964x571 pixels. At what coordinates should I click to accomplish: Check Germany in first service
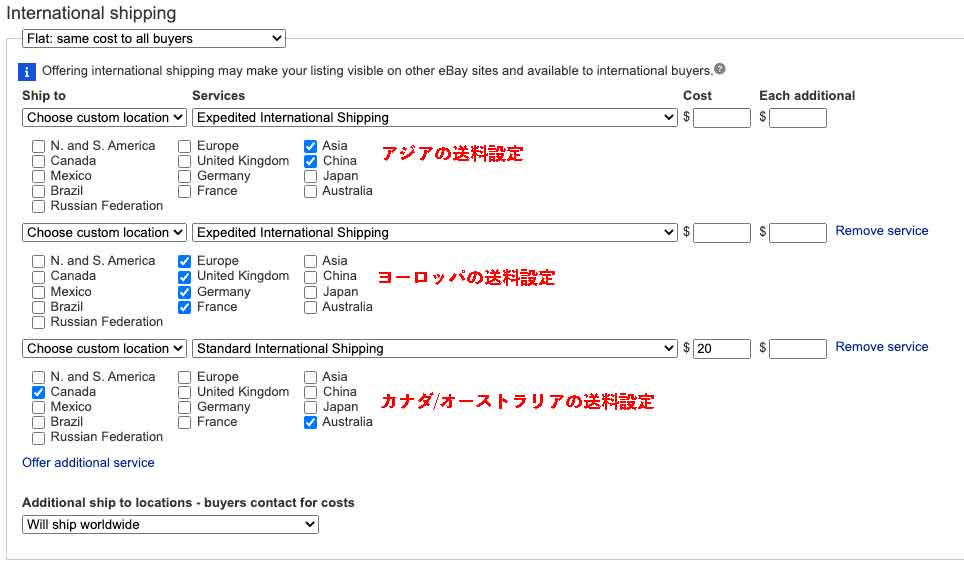pyautogui.click(x=184, y=176)
